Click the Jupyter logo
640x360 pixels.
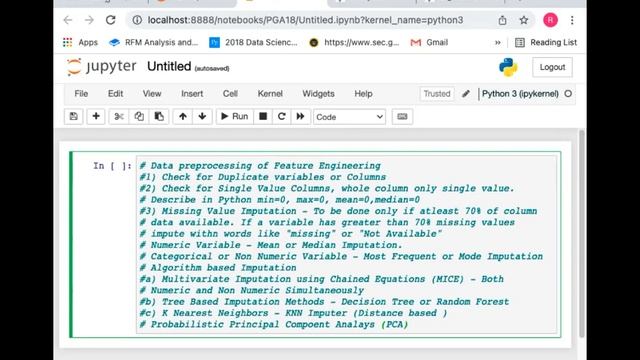(102, 67)
